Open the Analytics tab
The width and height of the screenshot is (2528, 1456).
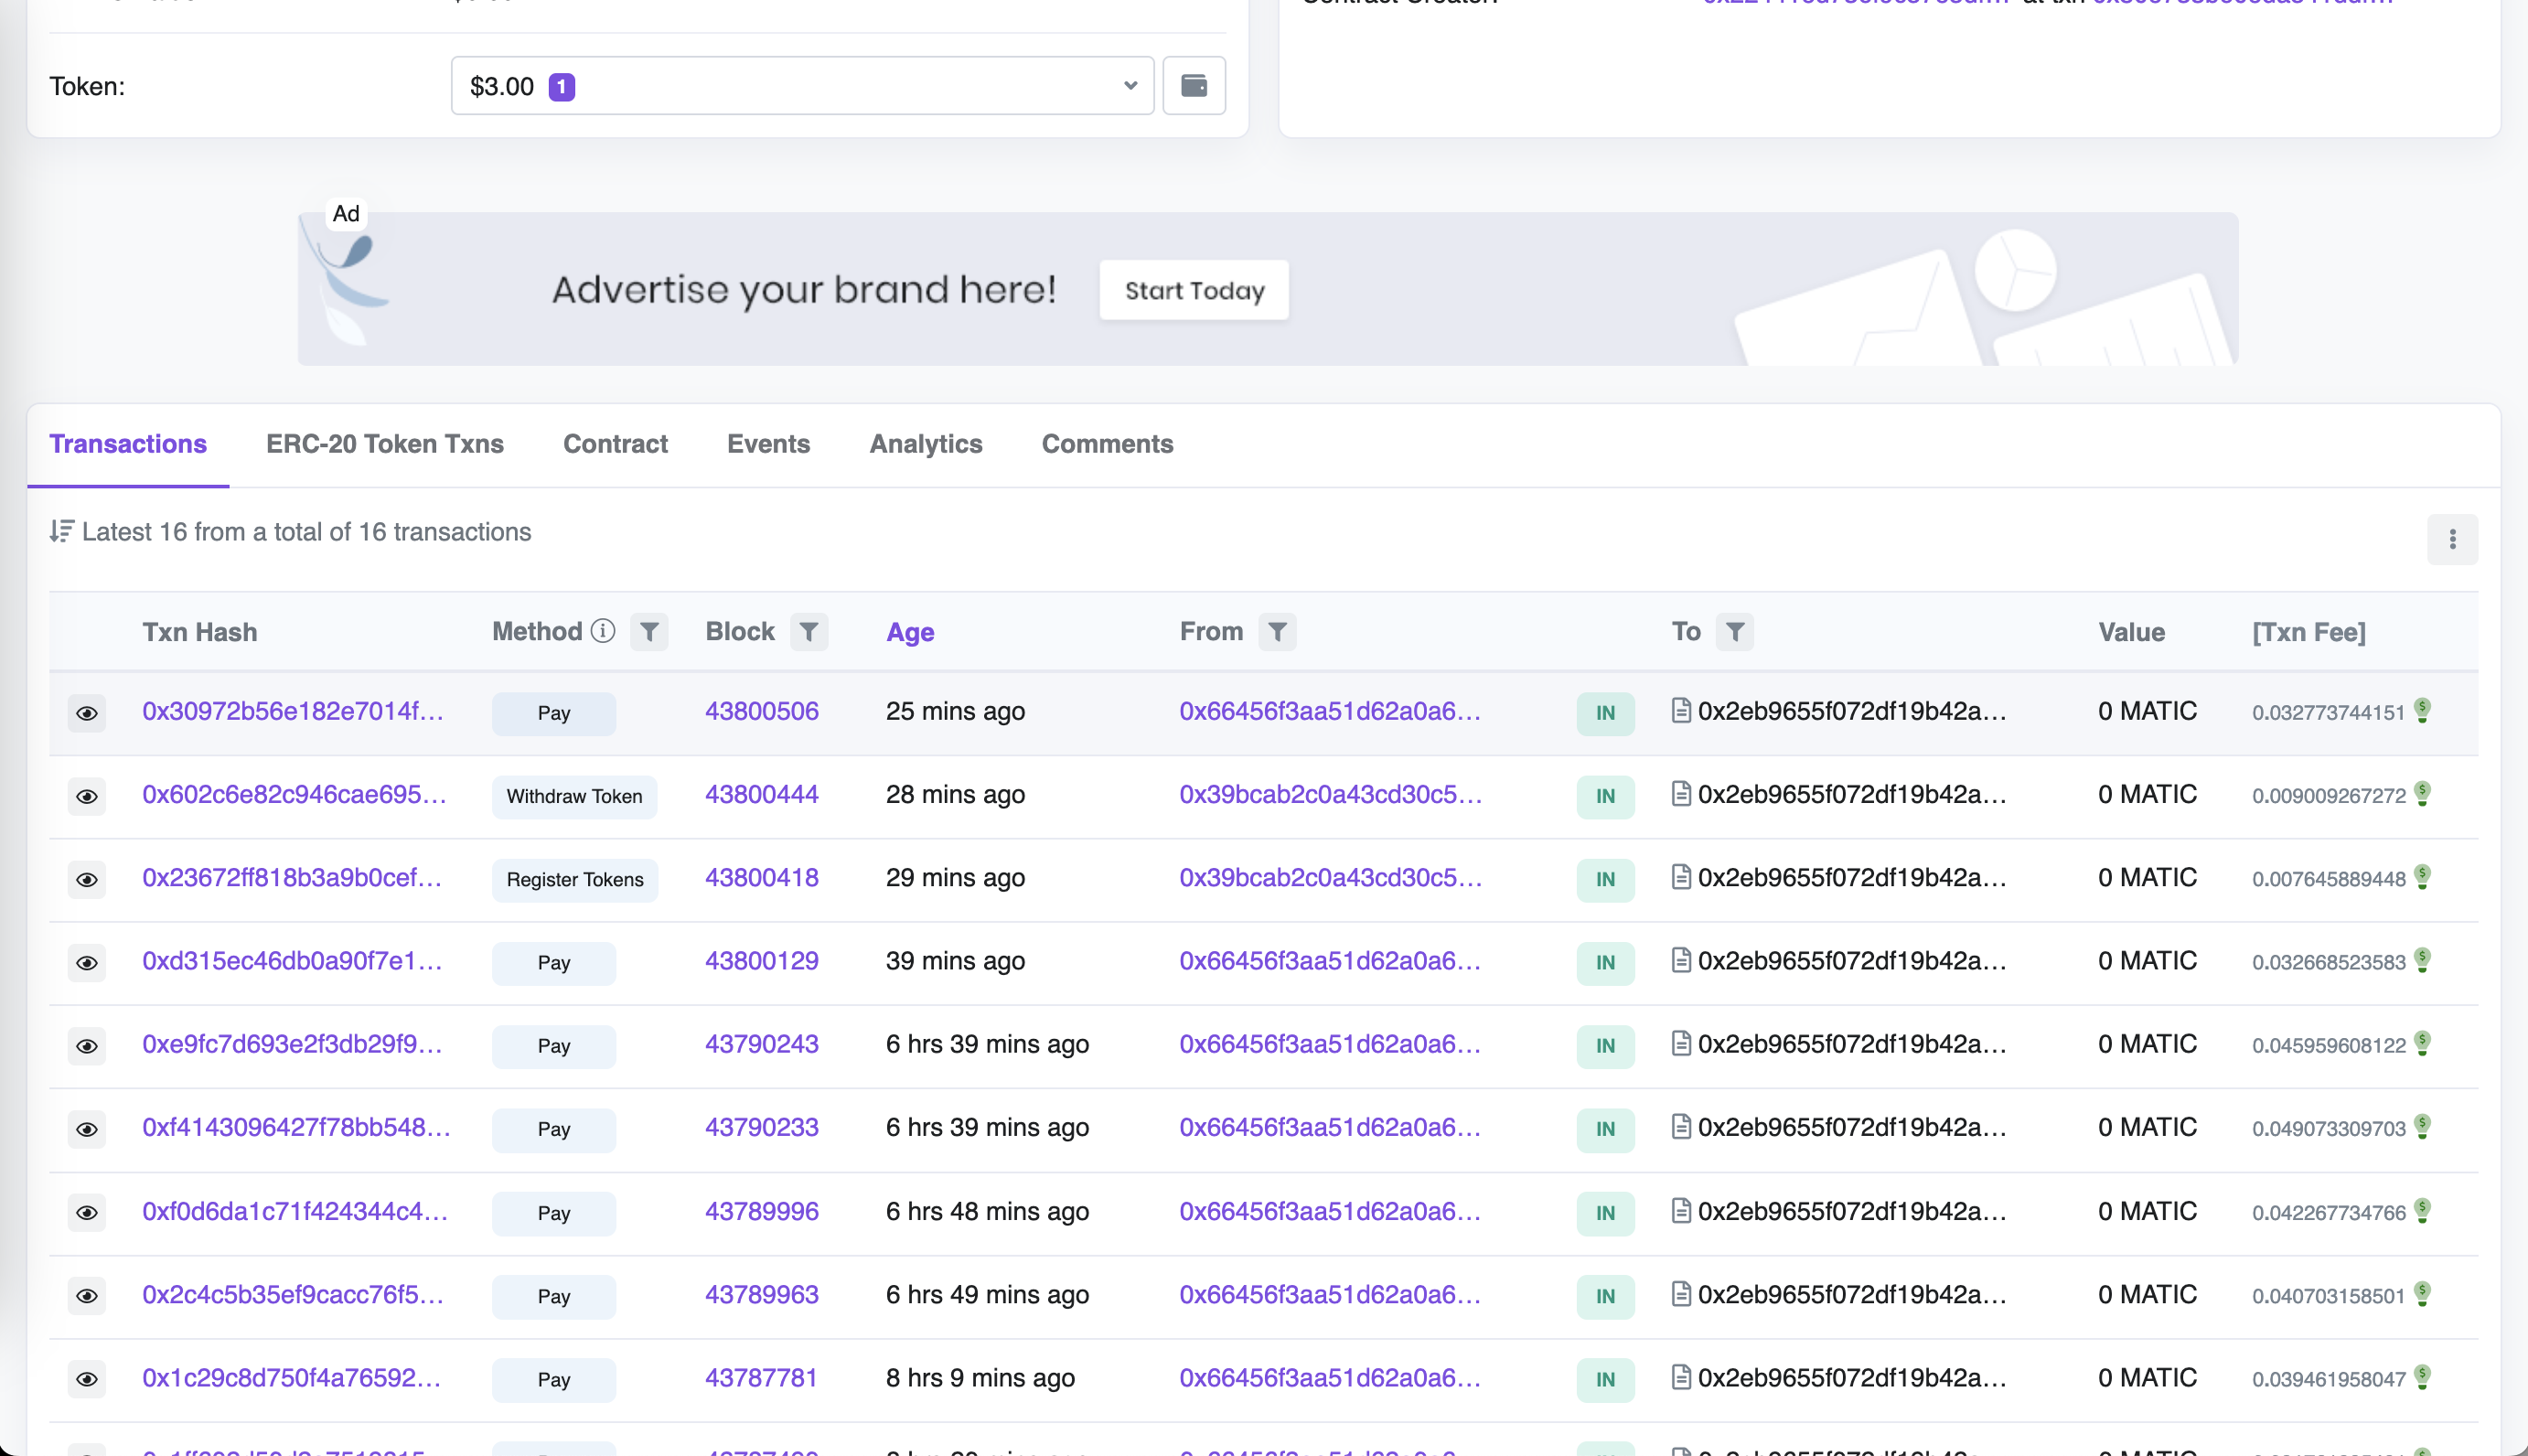tap(925, 444)
